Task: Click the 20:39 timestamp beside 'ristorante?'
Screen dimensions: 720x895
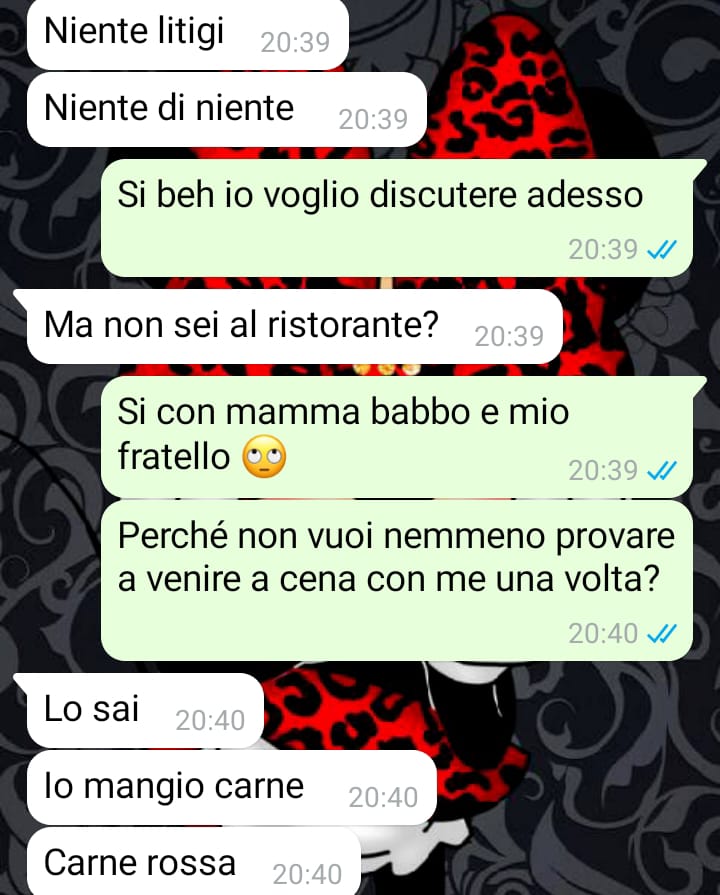Action: [x=509, y=337]
